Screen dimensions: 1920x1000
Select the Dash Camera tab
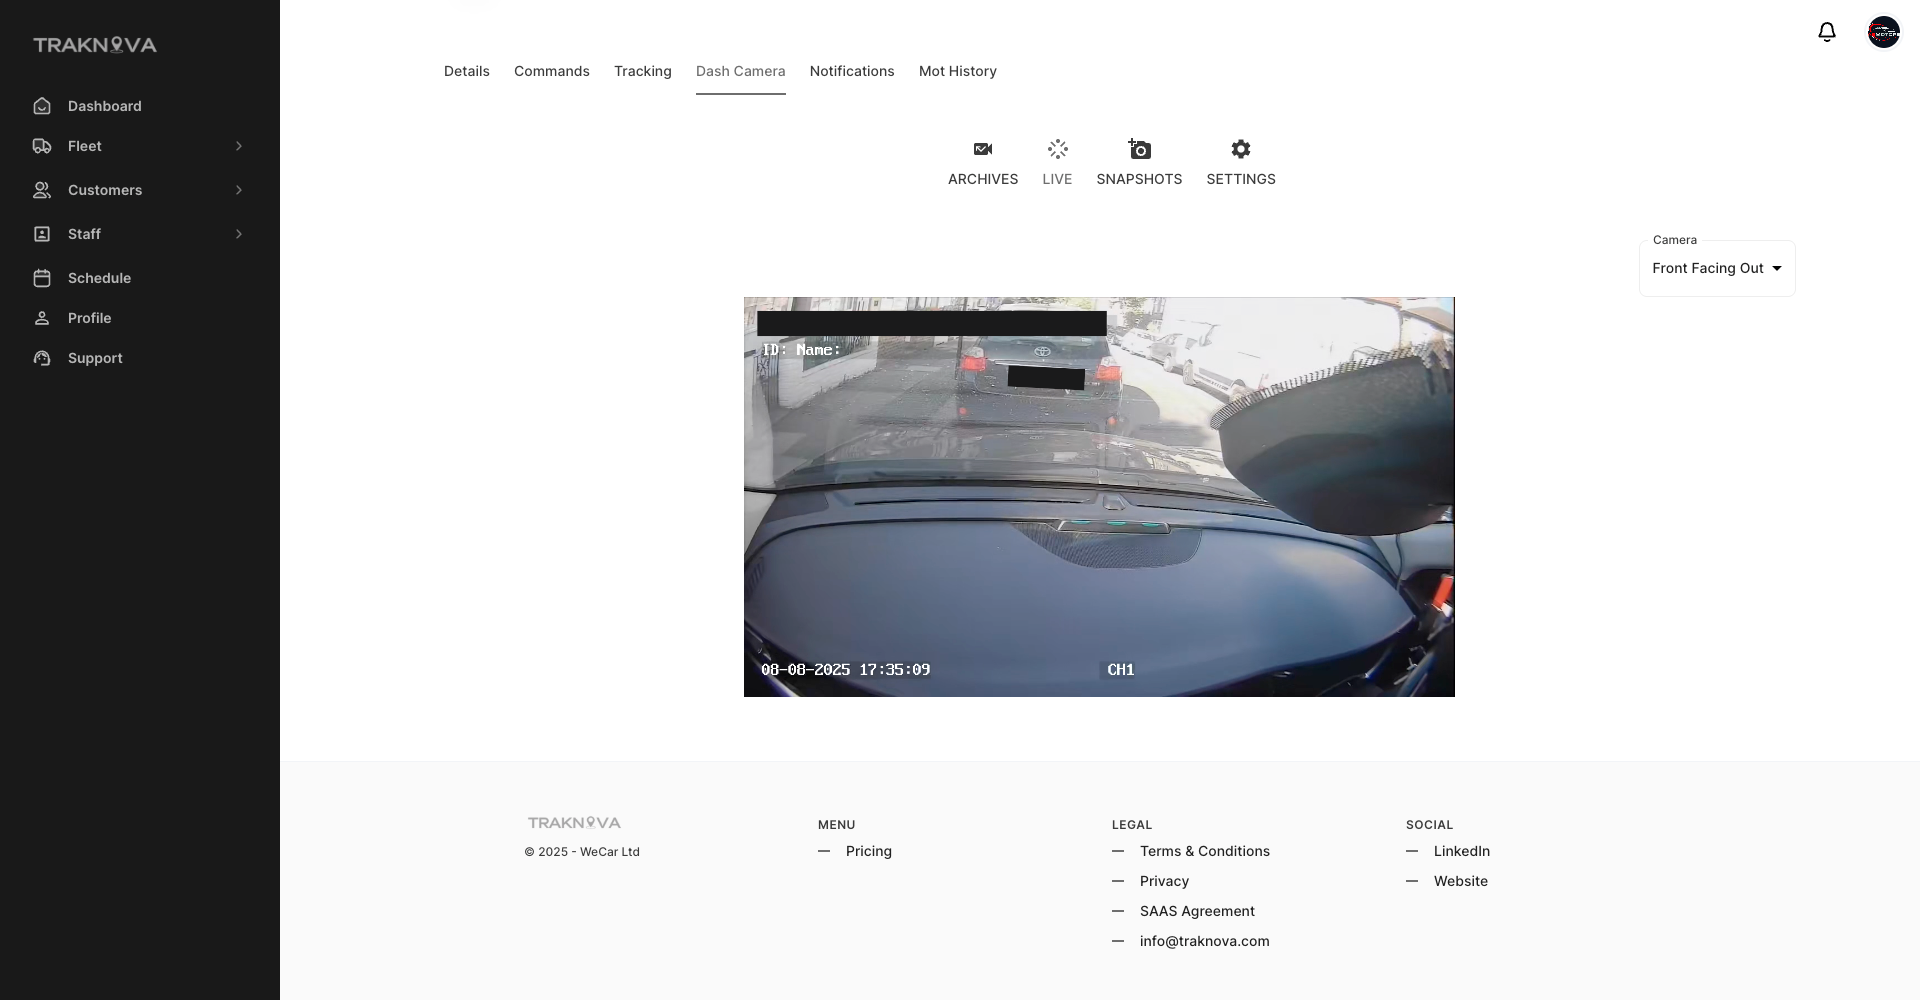click(x=741, y=71)
